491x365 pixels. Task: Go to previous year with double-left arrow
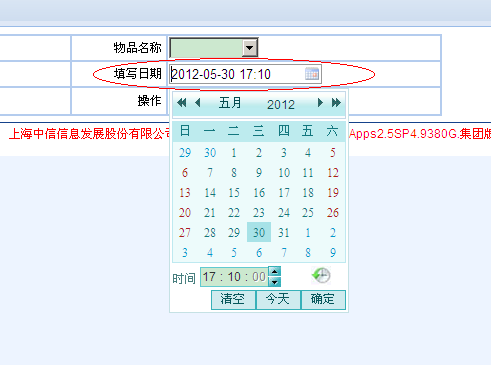182,103
